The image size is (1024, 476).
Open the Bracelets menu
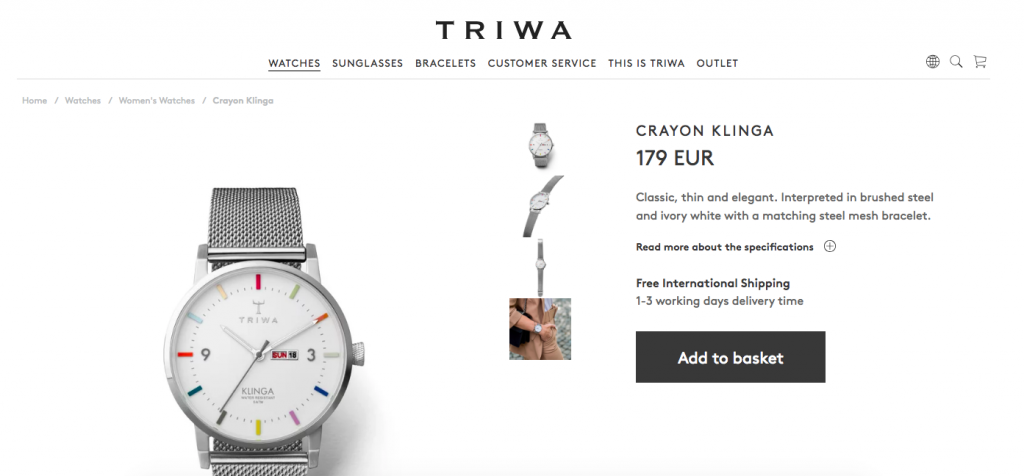[445, 63]
